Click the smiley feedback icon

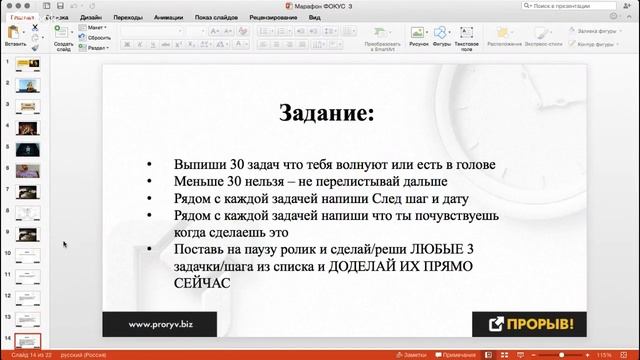pos(613,16)
